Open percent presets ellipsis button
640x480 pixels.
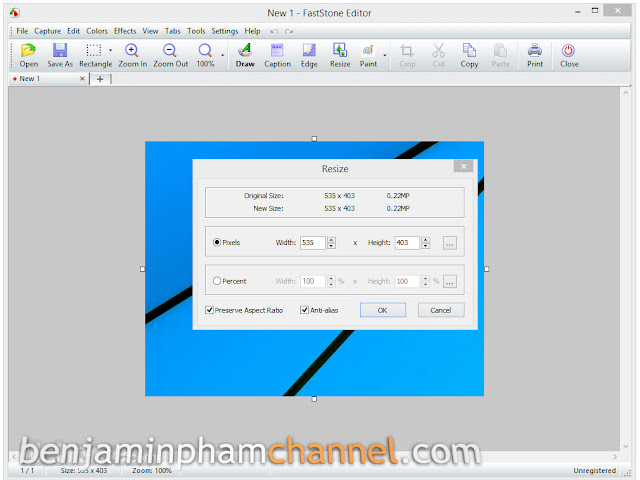coord(449,281)
